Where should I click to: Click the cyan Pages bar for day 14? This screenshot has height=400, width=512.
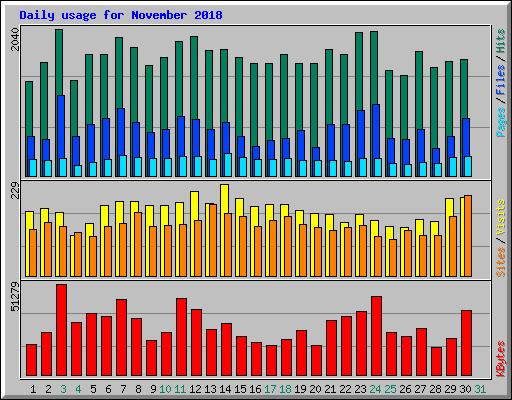click(x=228, y=165)
